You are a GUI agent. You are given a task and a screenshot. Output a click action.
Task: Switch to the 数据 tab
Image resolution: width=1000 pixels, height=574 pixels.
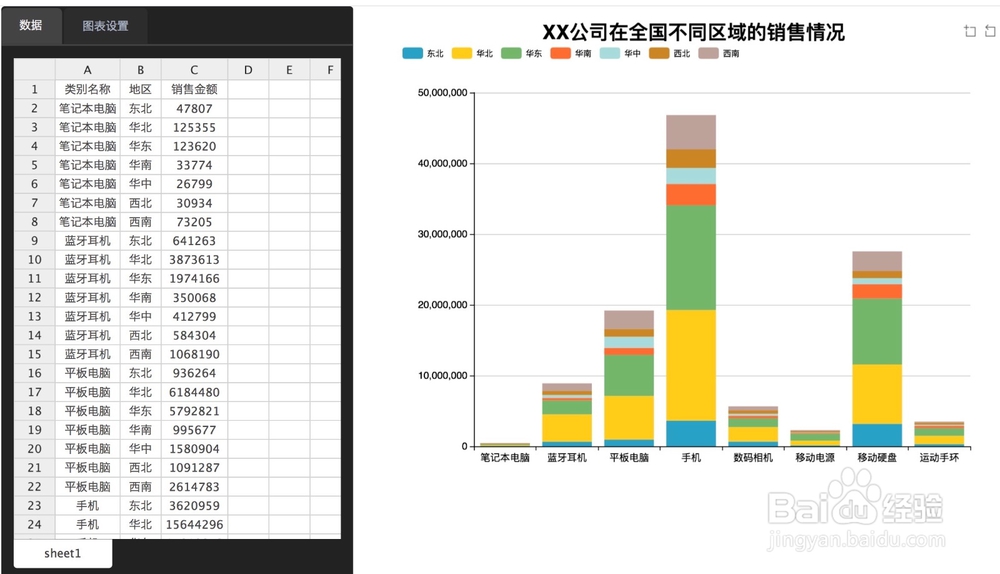click(x=31, y=26)
